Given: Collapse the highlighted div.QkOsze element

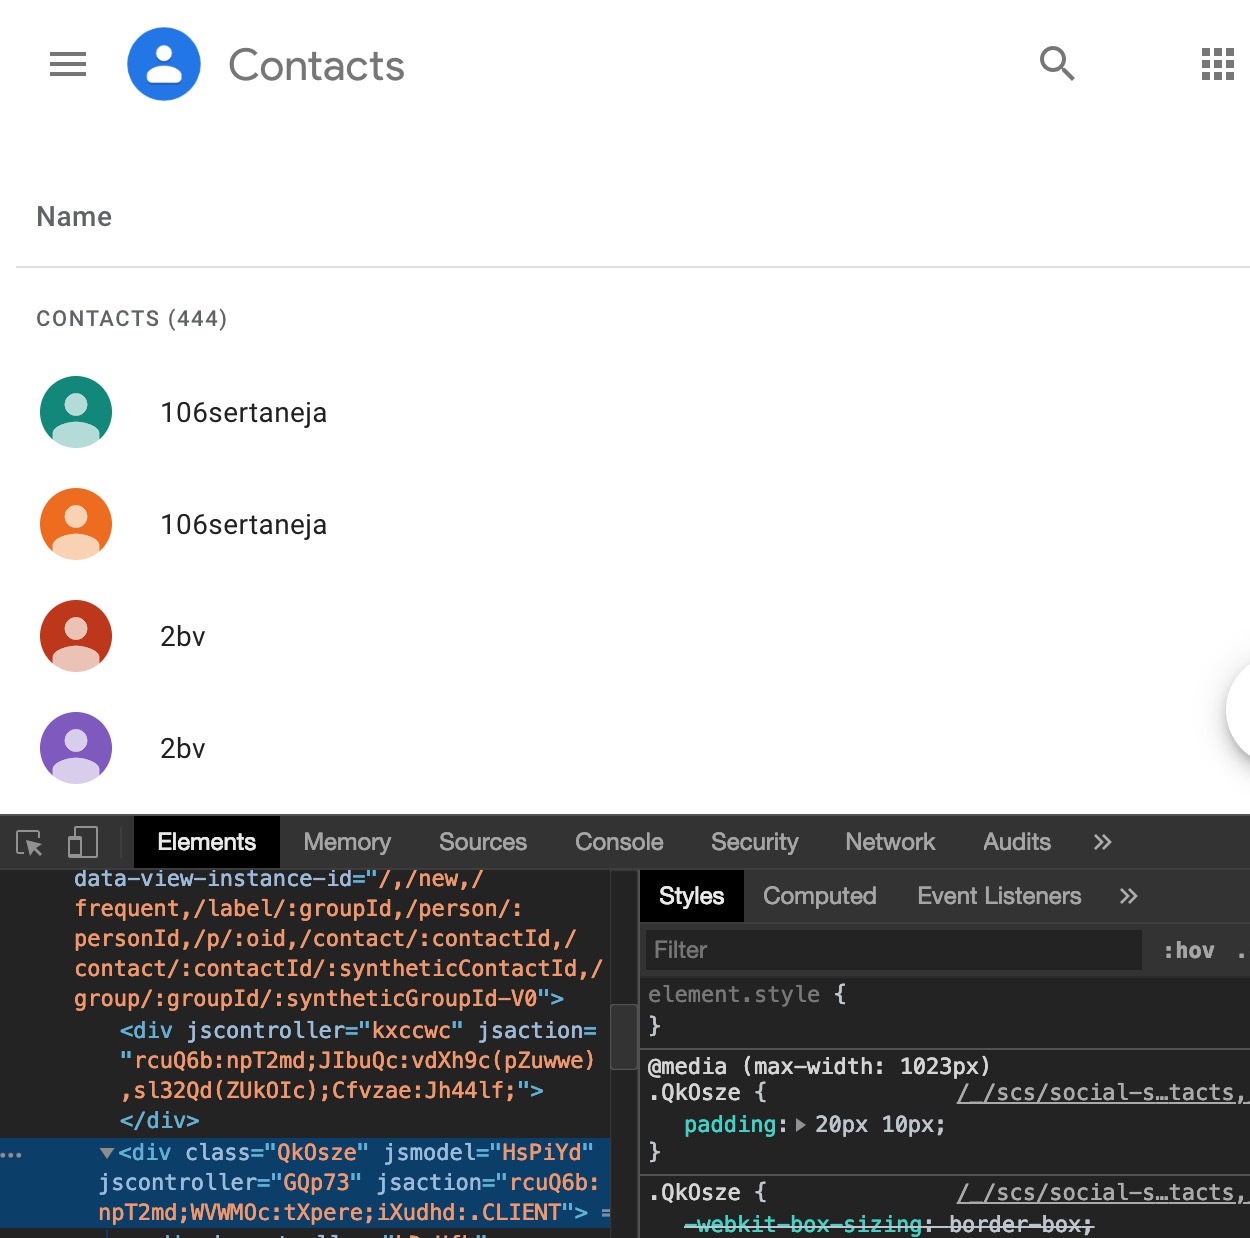Looking at the screenshot, I should click(107, 1152).
